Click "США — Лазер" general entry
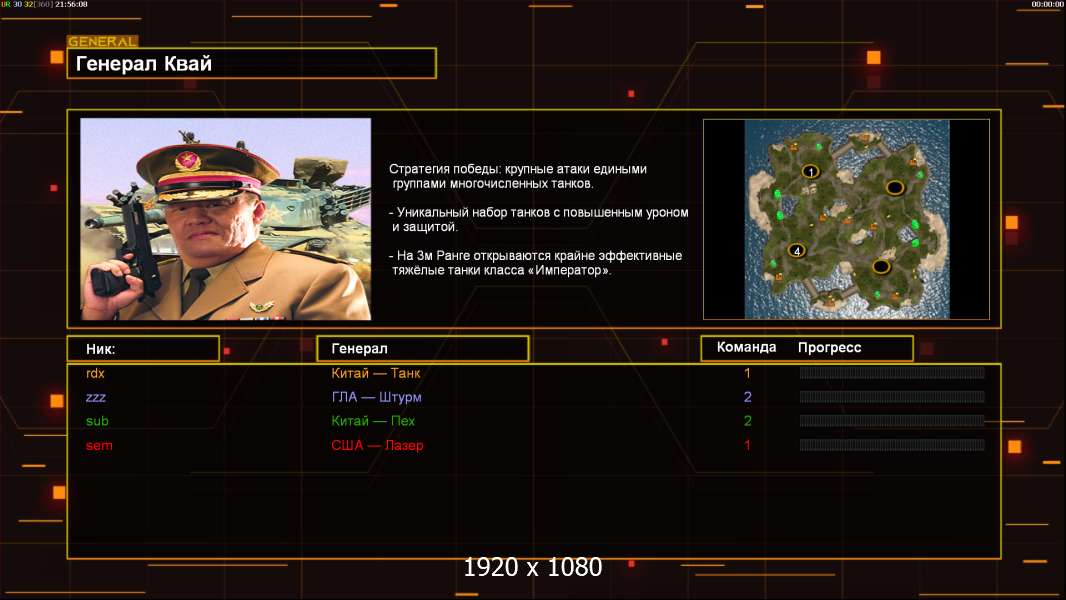 pyautogui.click(x=377, y=445)
